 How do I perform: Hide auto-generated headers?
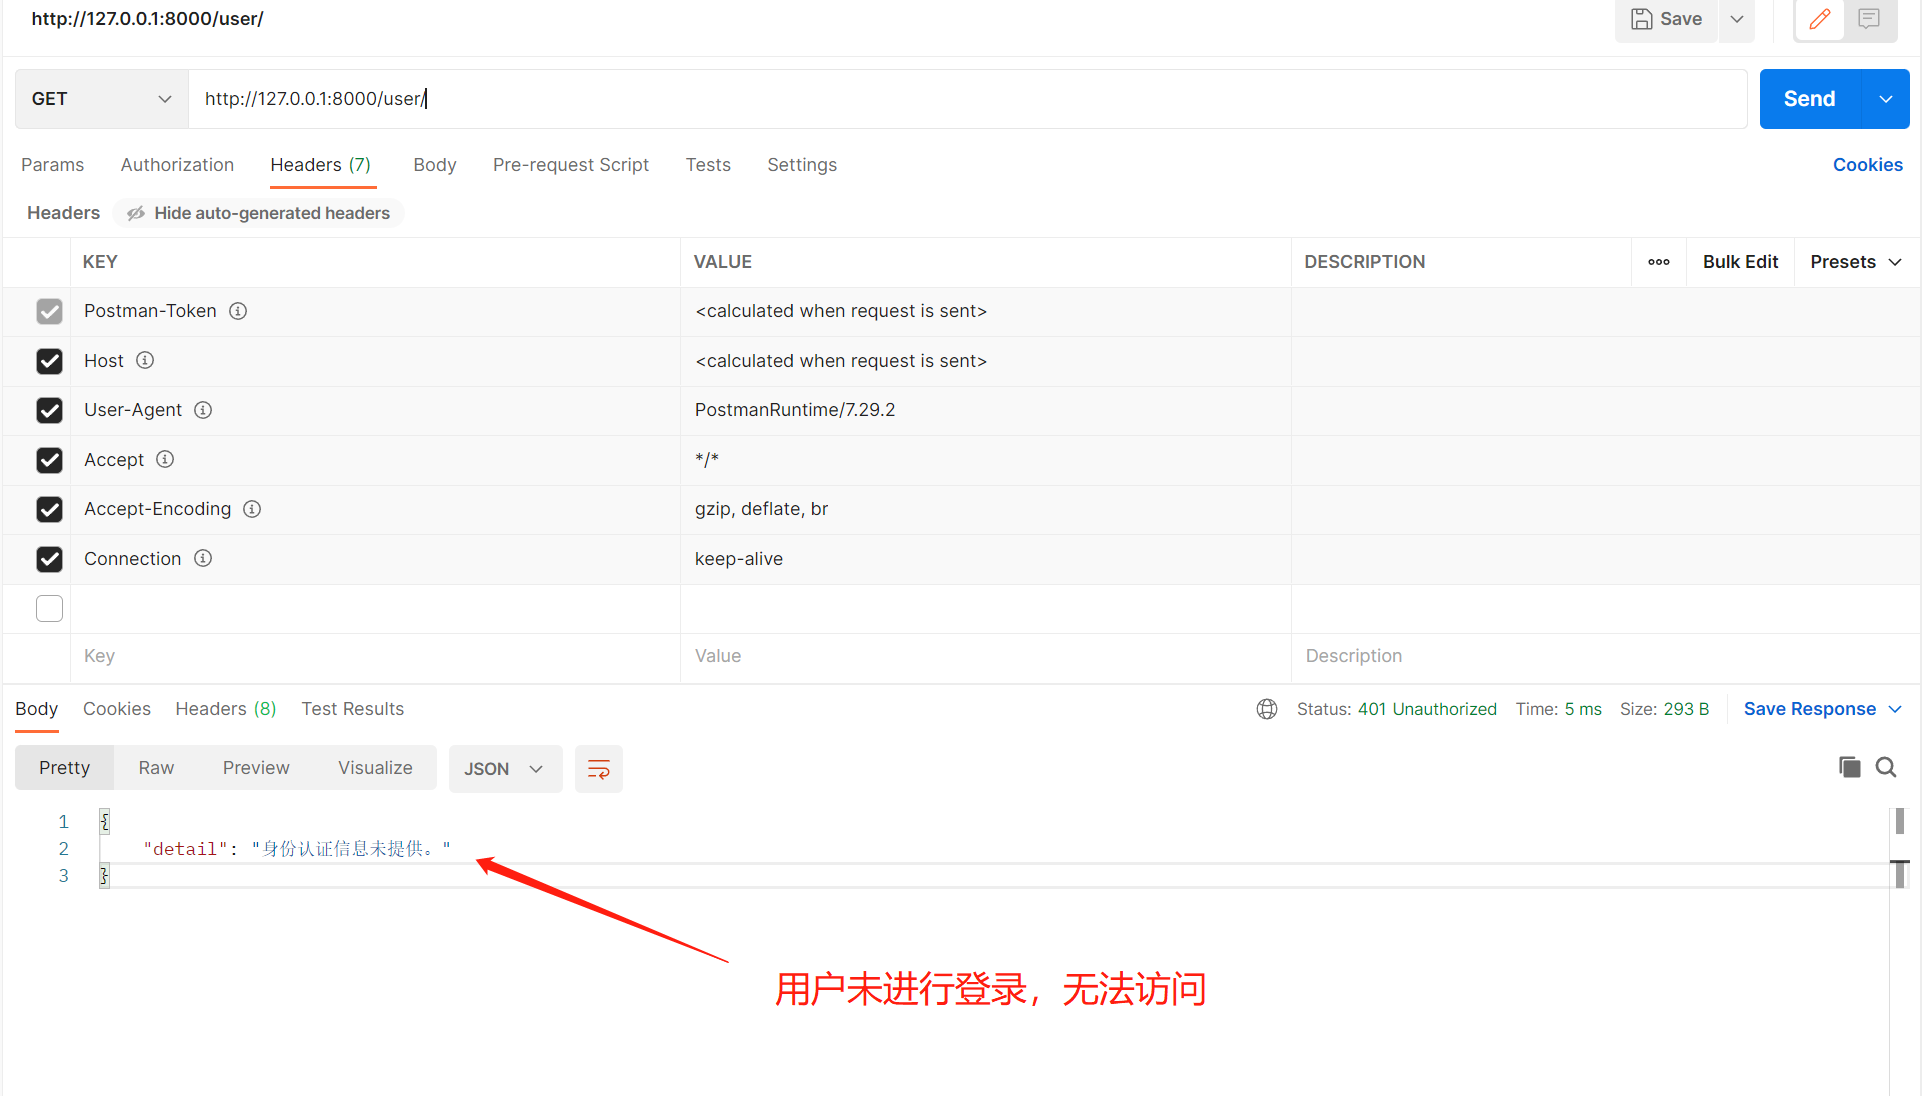pyautogui.click(x=259, y=213)
